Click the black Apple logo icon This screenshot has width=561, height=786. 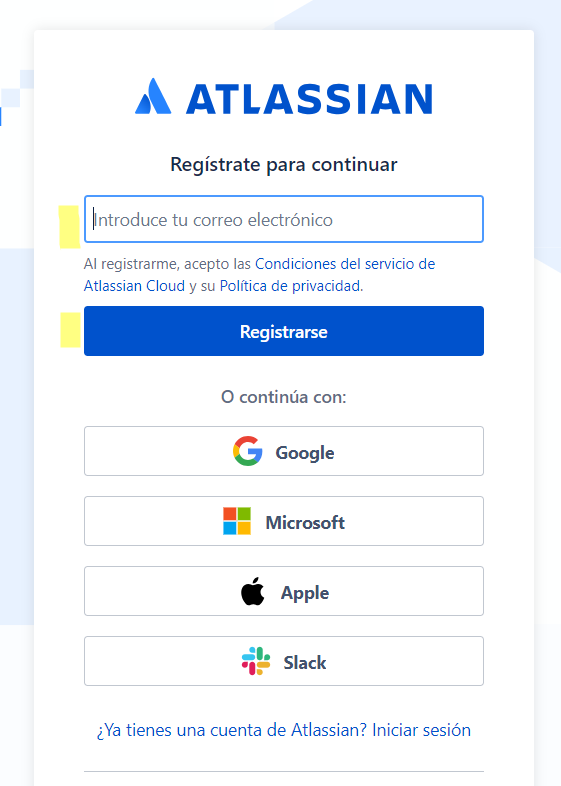[x=253, y=591]
